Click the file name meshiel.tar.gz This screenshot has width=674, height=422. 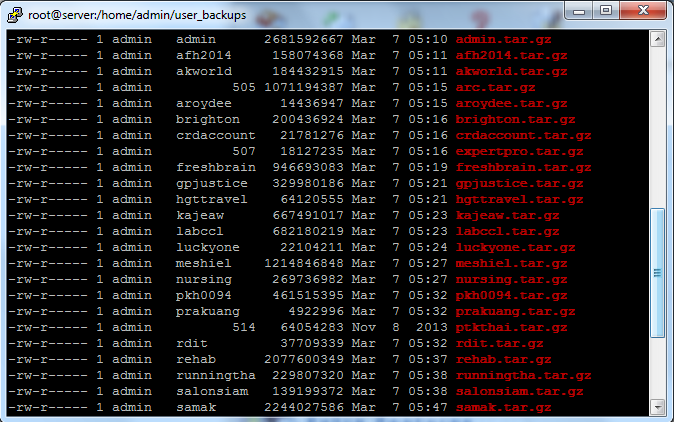tap(511, 263)
